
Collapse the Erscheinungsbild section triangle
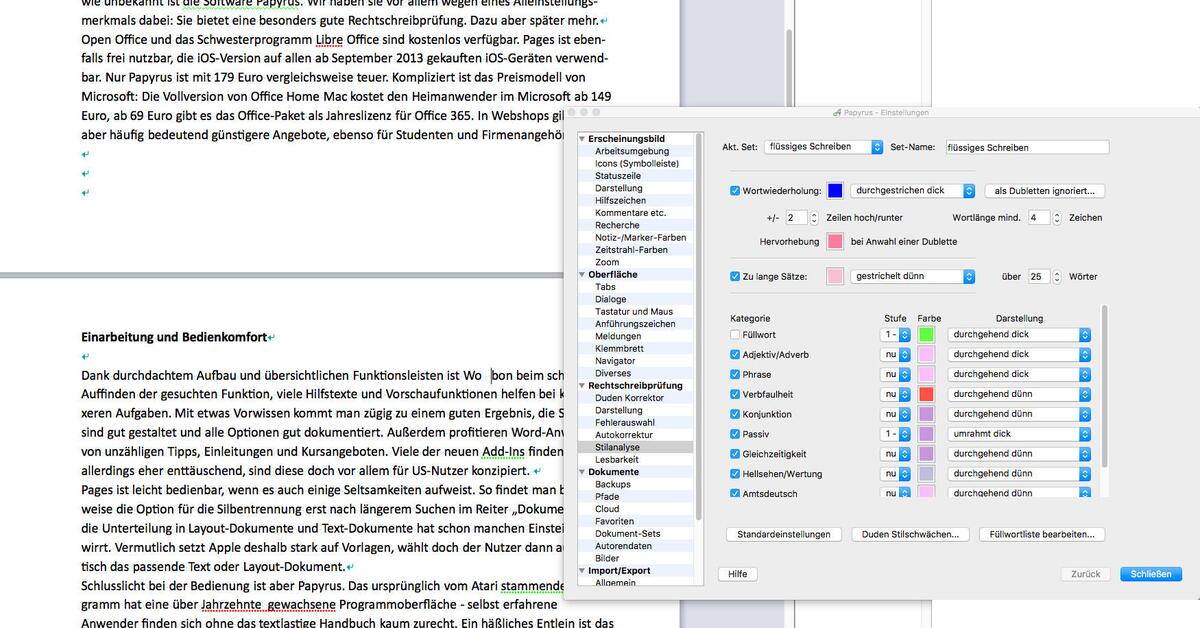[x=582, y=138]
